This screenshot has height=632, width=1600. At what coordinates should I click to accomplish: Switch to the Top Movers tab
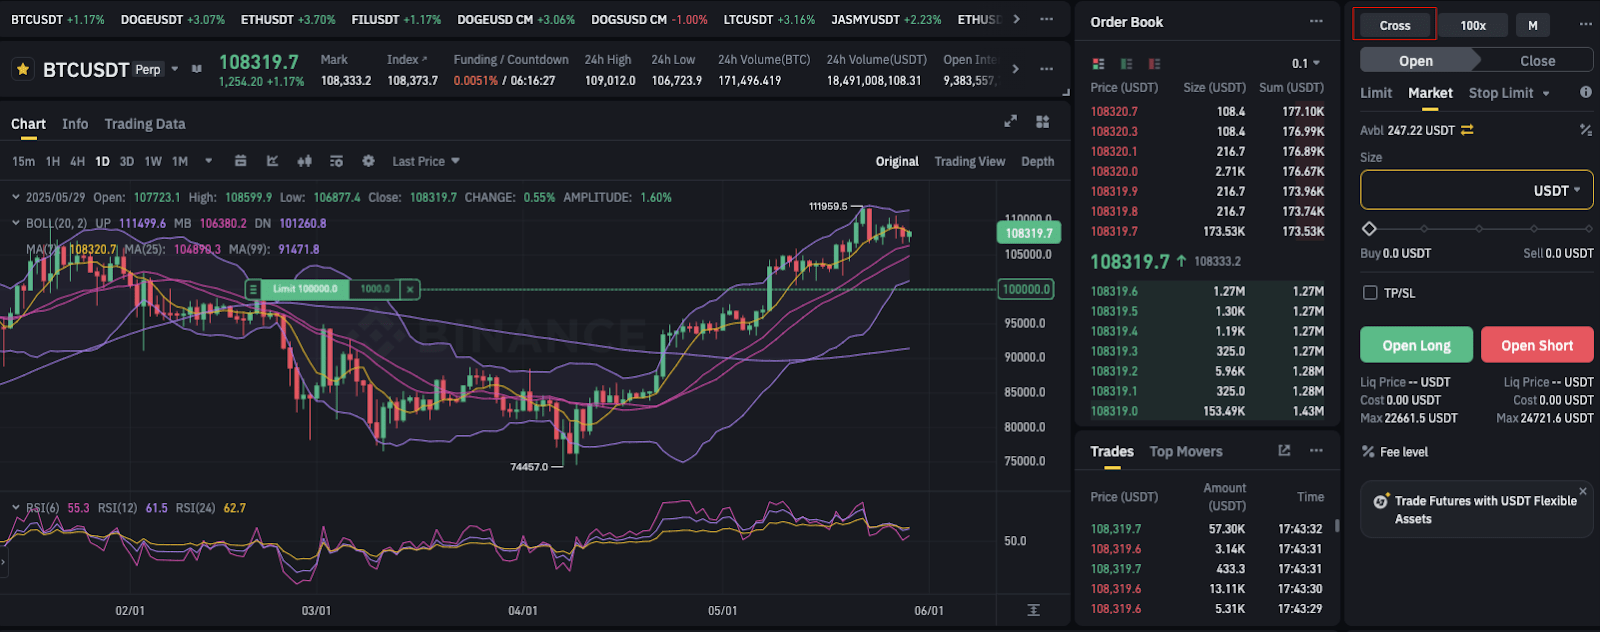coord(1186,451)
